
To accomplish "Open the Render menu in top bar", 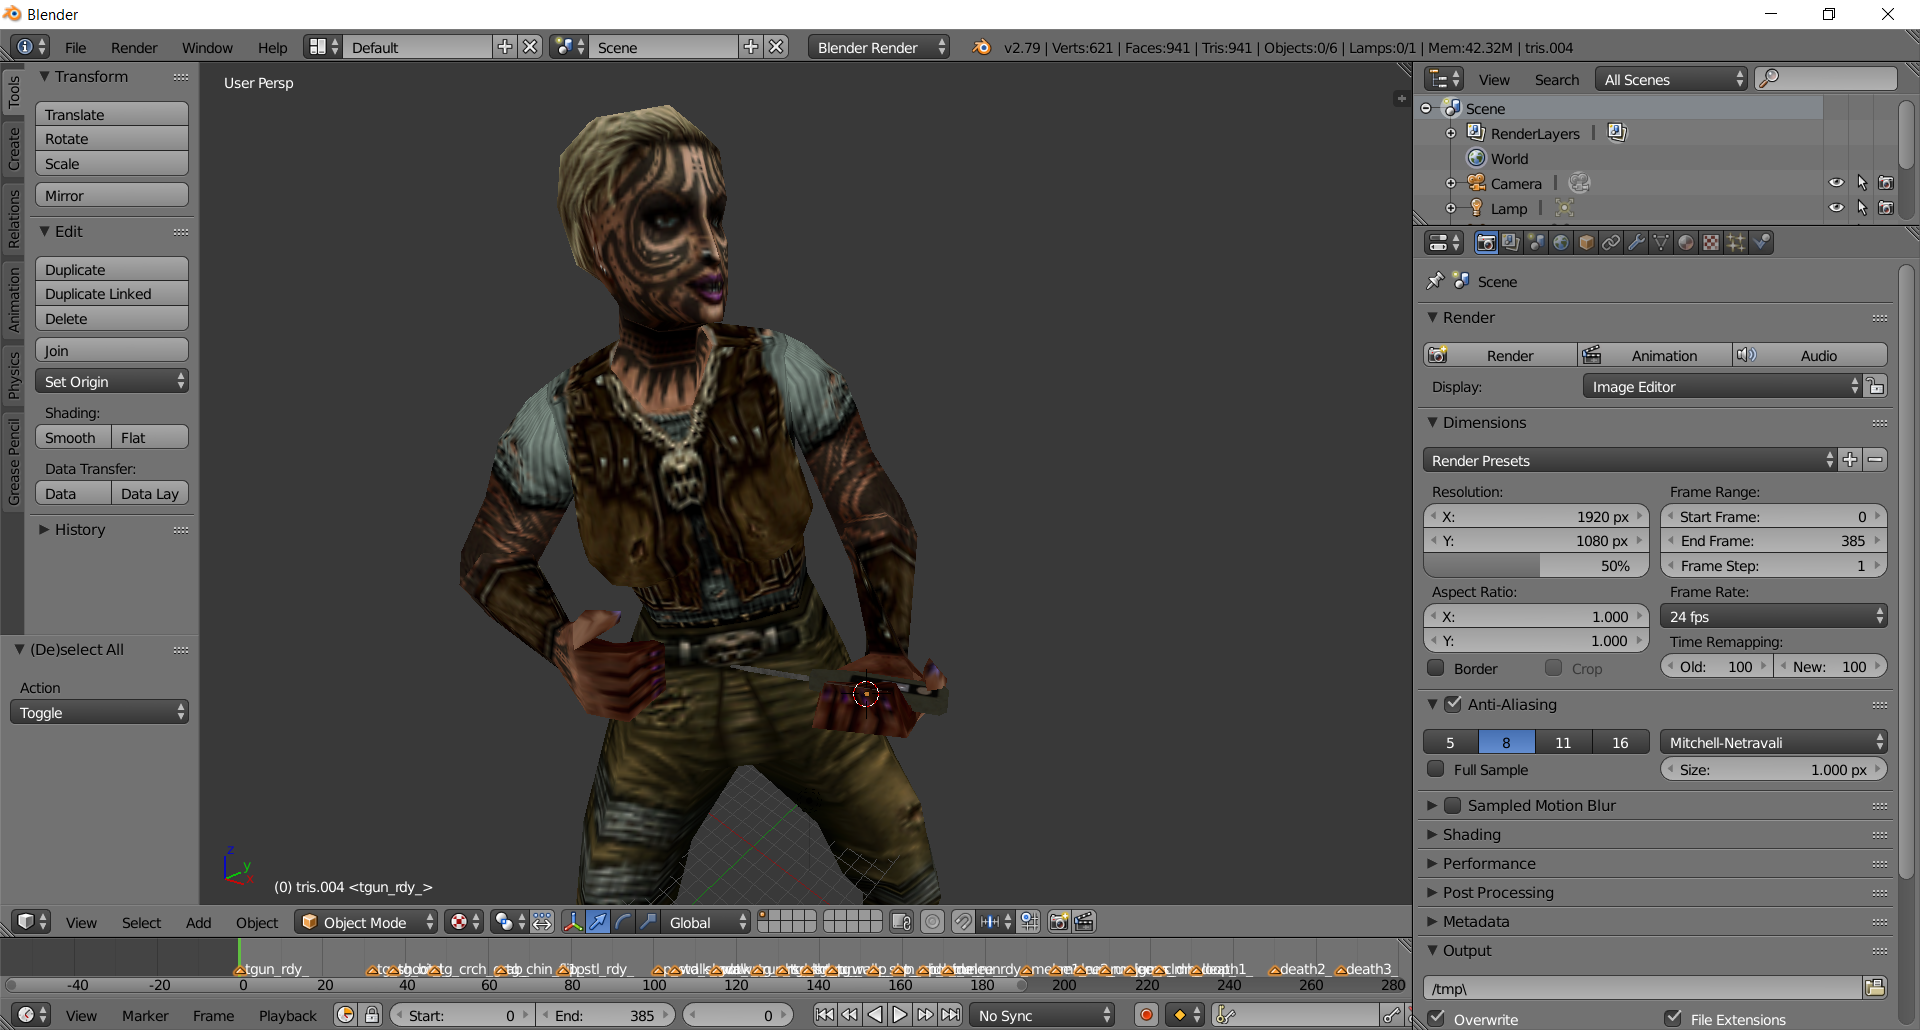I will (x=134, y=48).
